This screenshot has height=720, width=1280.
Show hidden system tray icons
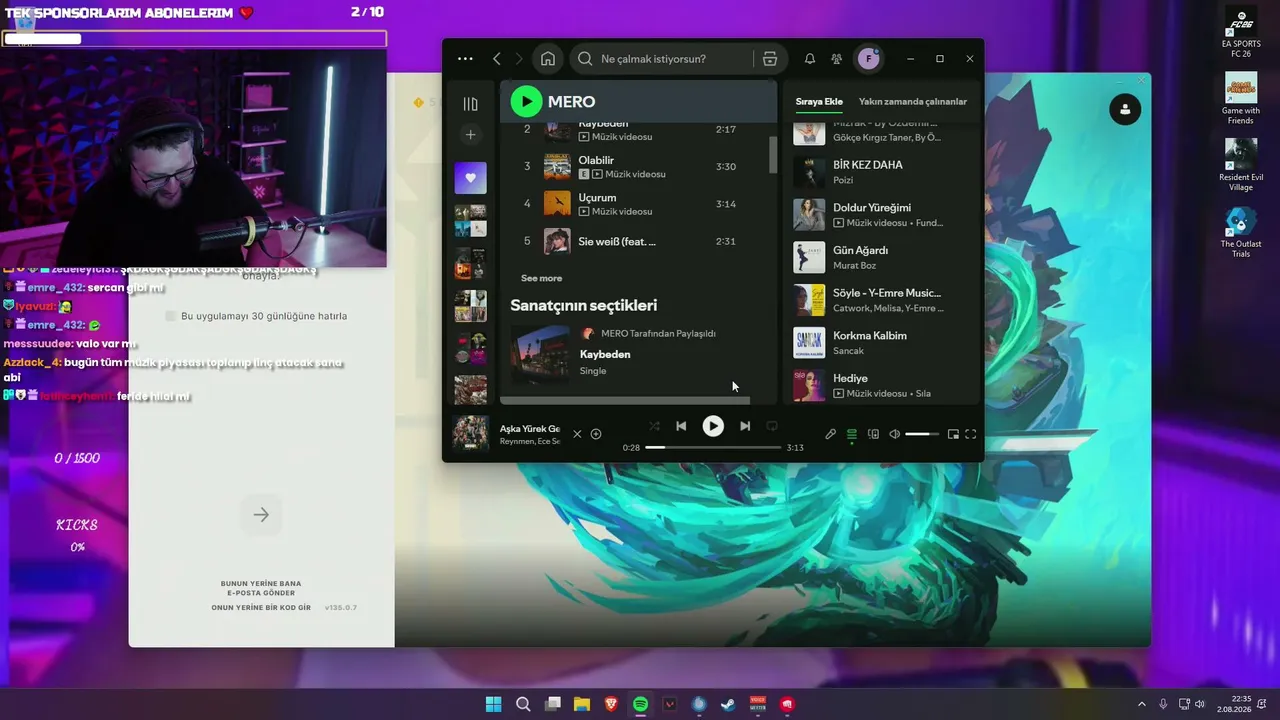(1142, 704)
